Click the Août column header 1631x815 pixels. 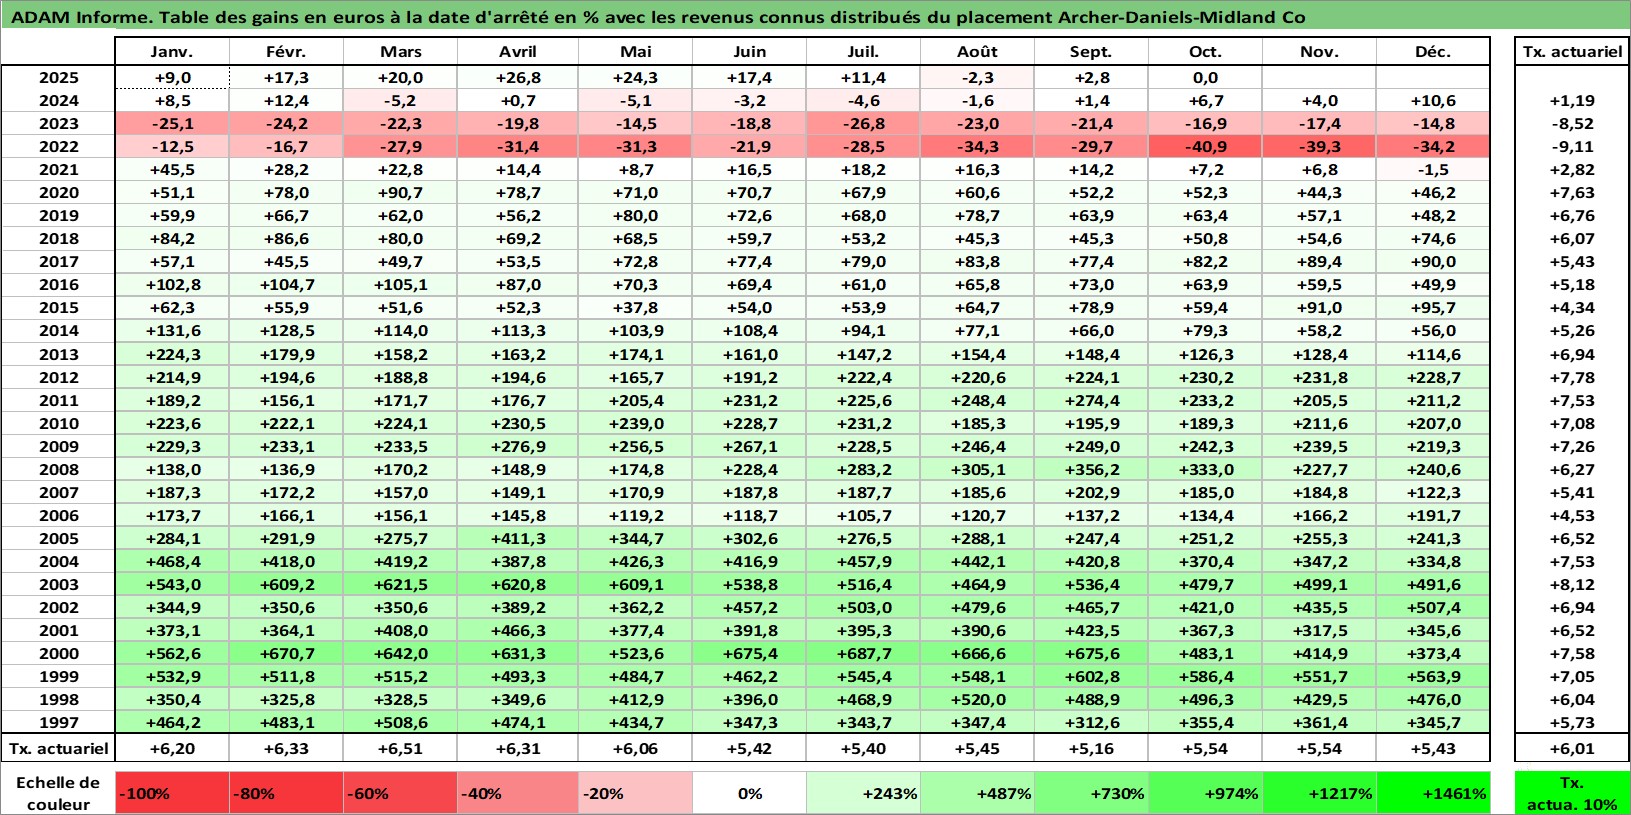(x=977, y=52)
